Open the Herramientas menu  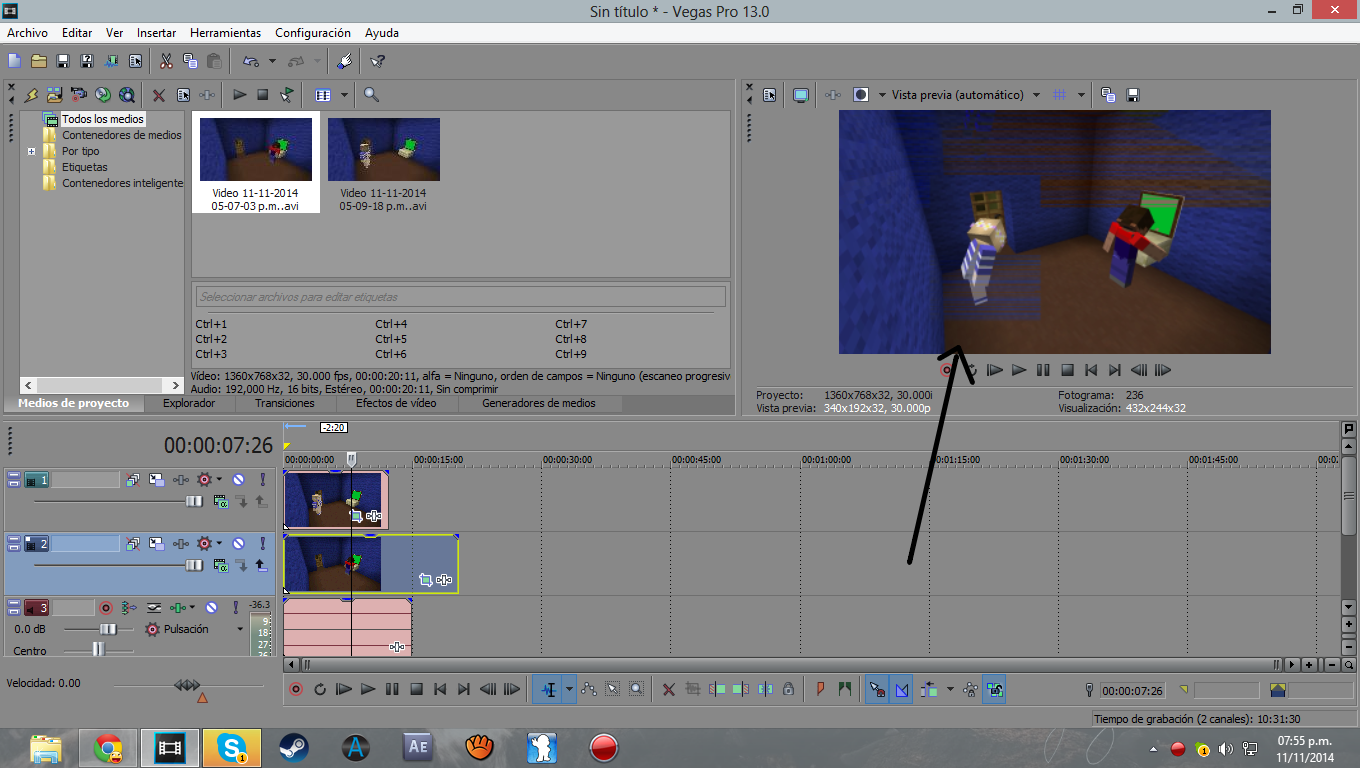click(x=225, y=33)
